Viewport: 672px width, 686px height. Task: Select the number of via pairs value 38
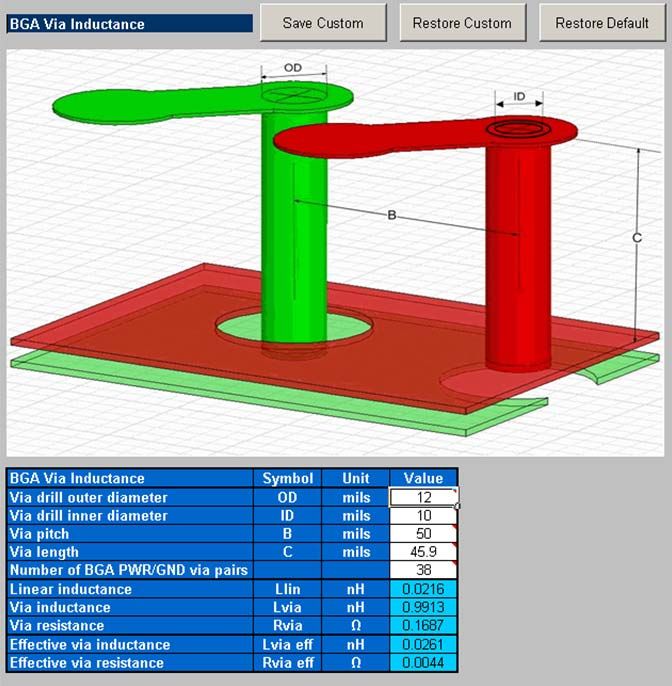[x=423, y=570]
